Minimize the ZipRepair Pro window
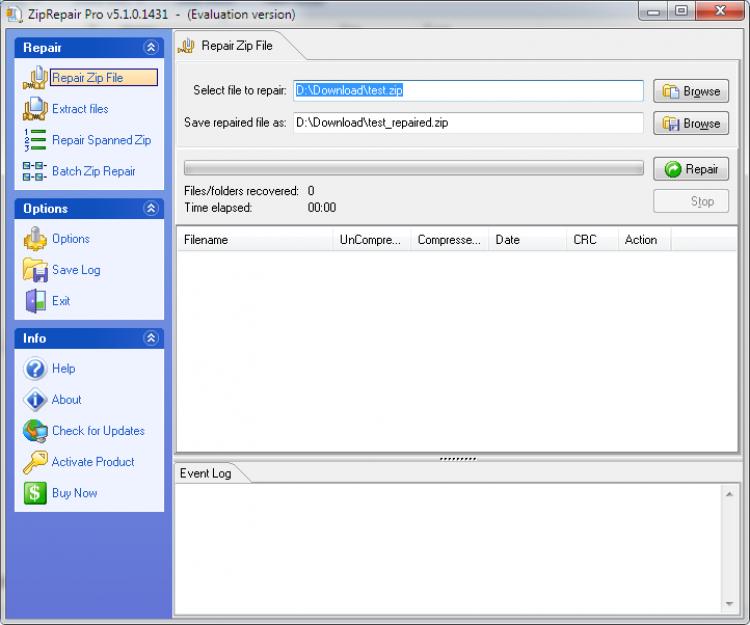The image size is (750, 625). 653,11
